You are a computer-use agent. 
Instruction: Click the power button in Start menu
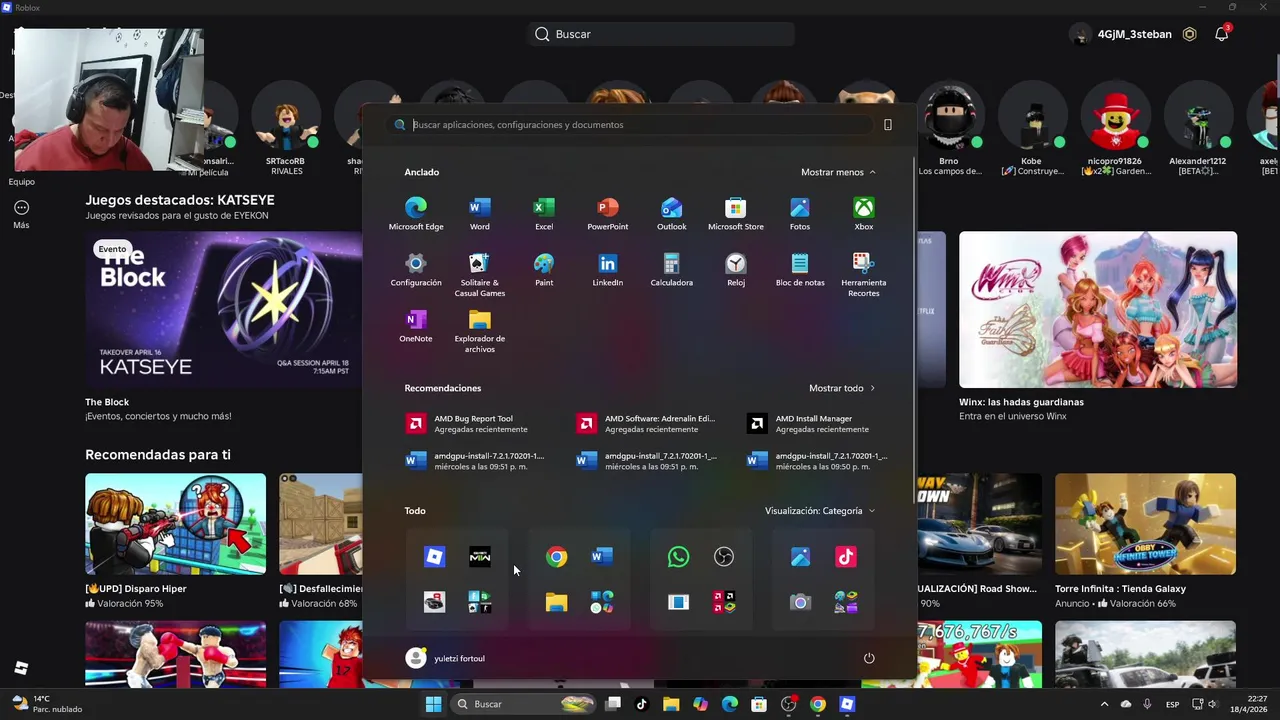[x=869, y=658]
